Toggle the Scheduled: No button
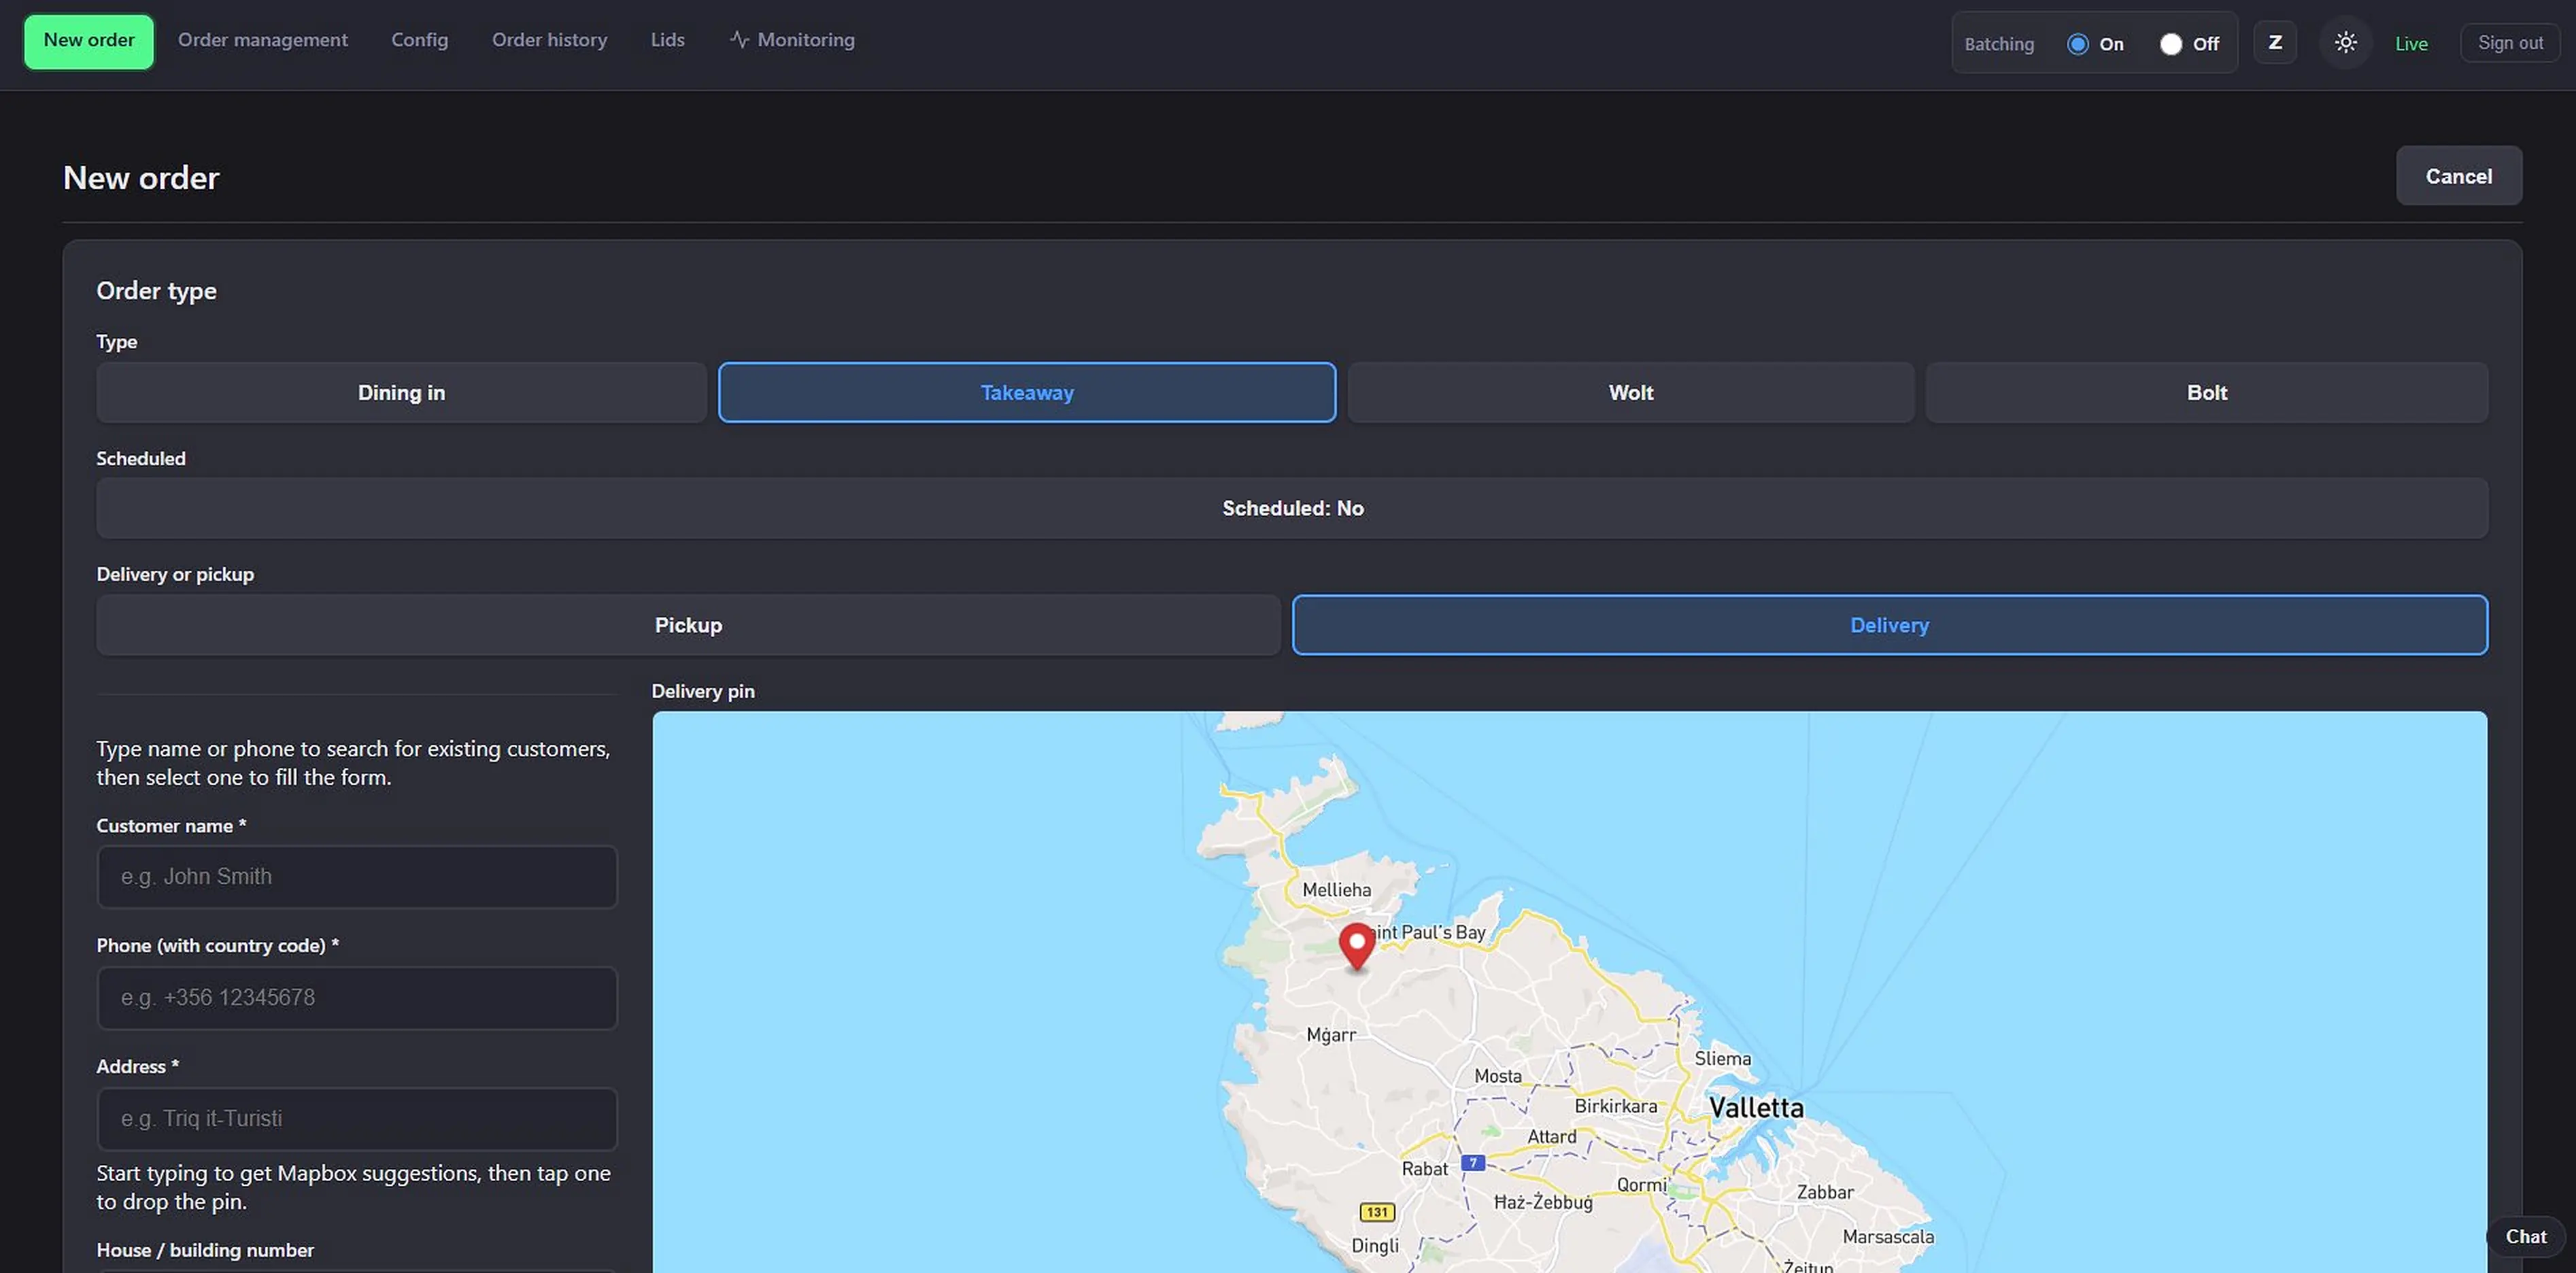 [1292, 508]
